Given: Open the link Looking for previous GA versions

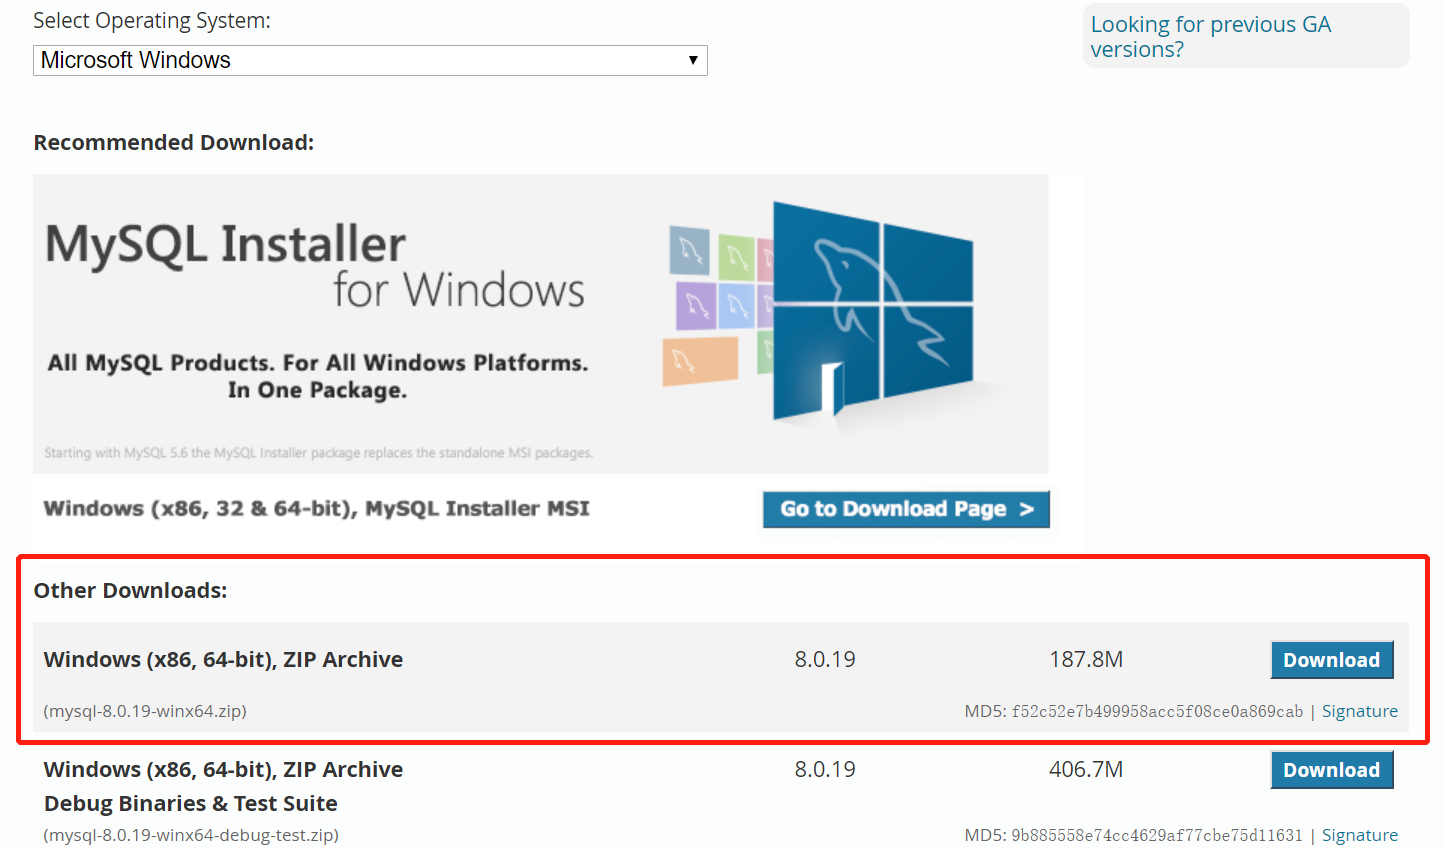Looking at the screenshot, I should [x=1211, y=36].
